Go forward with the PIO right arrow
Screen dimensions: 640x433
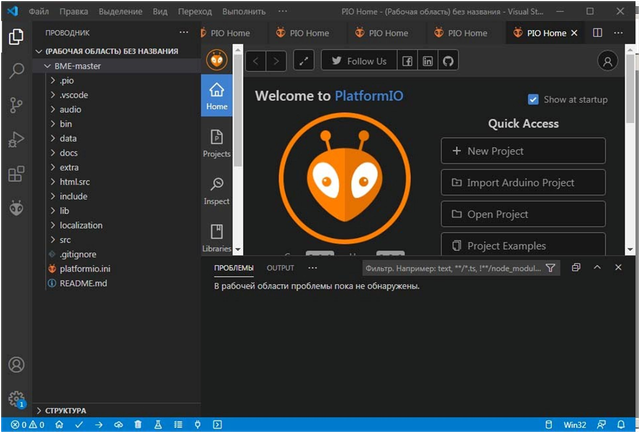click(x=276, y=61)
